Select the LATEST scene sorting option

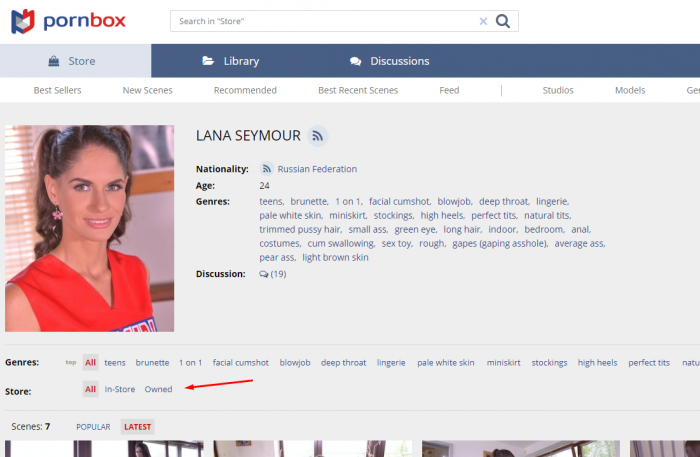pos(137,427)
